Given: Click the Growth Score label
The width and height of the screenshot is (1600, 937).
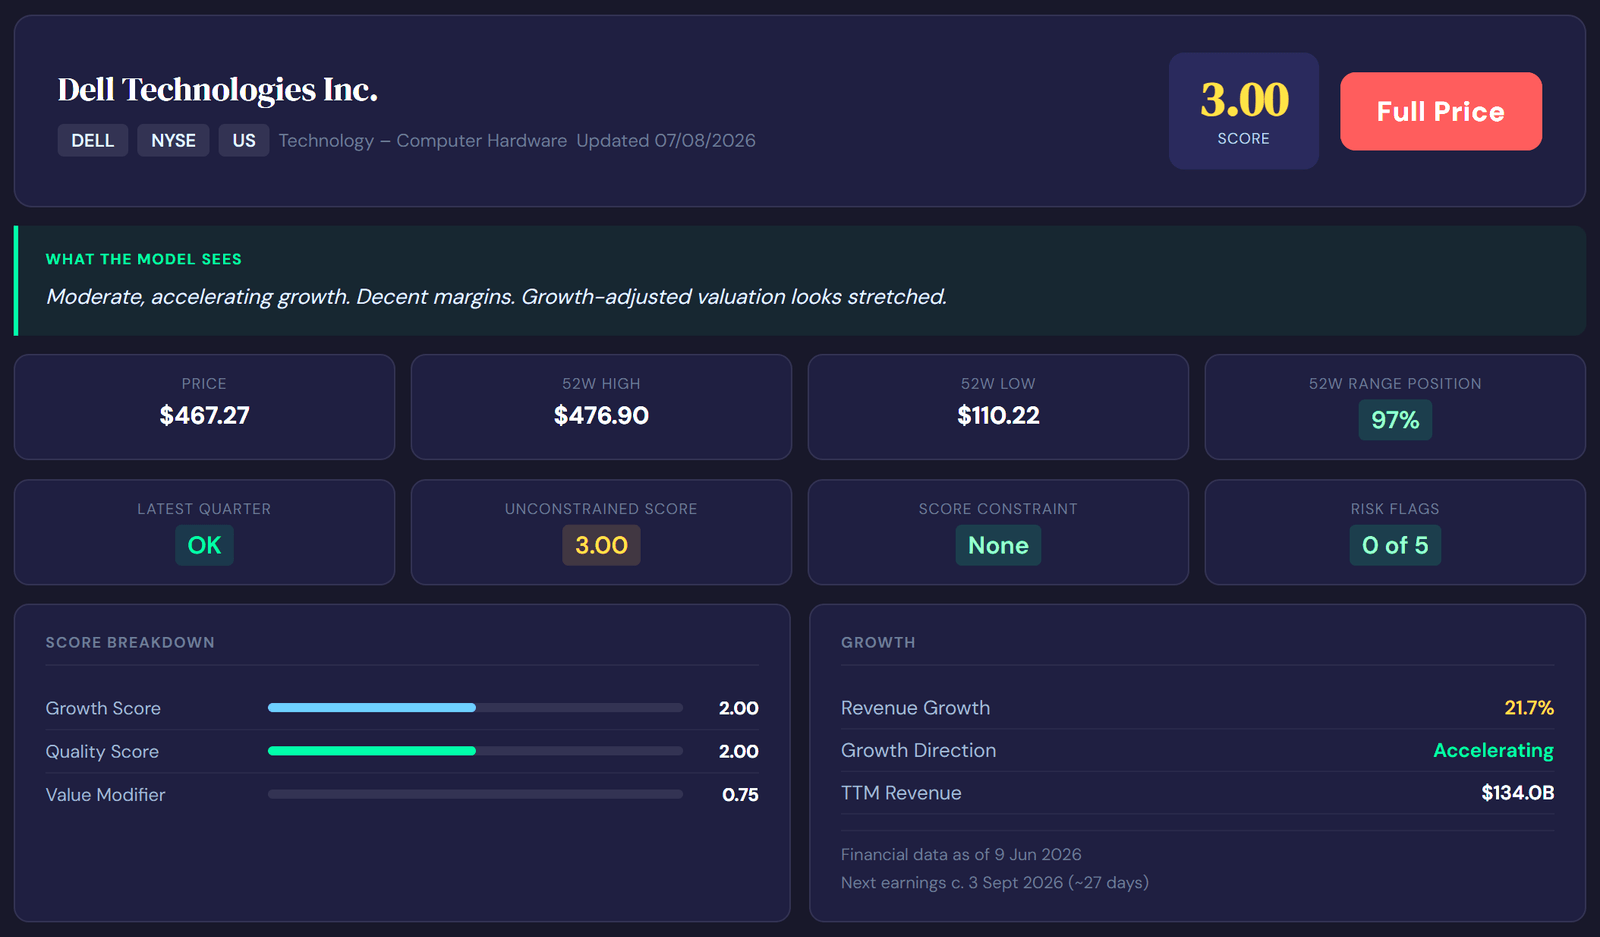Looking at the screenshot, I should [103, 708].
